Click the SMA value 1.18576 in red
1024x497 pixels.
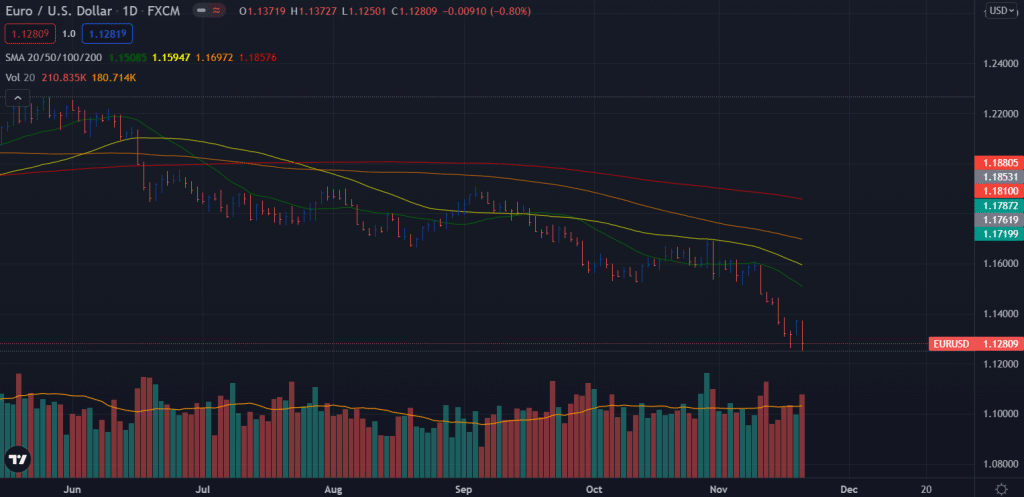(258, 57)
